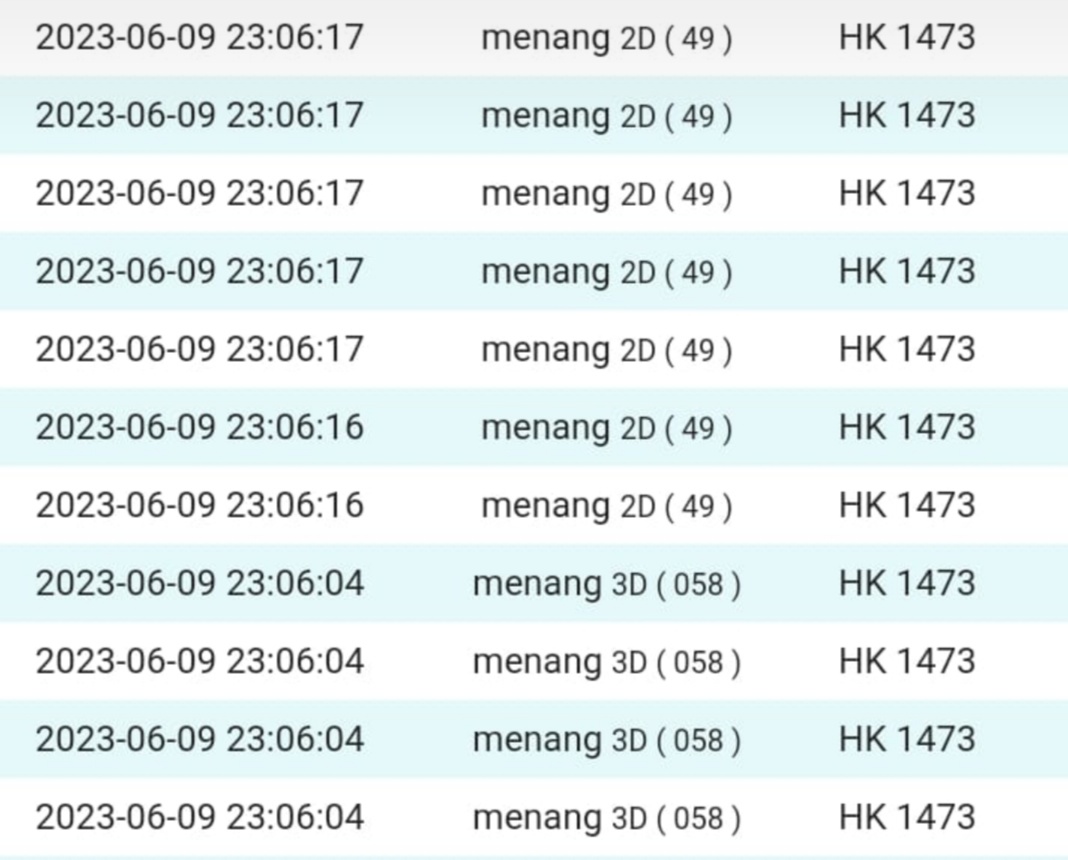1068x860 pixels.
Task: Select "menang 2D (49)" in first 23:06:16 row
Action: (x=606, y=427)
